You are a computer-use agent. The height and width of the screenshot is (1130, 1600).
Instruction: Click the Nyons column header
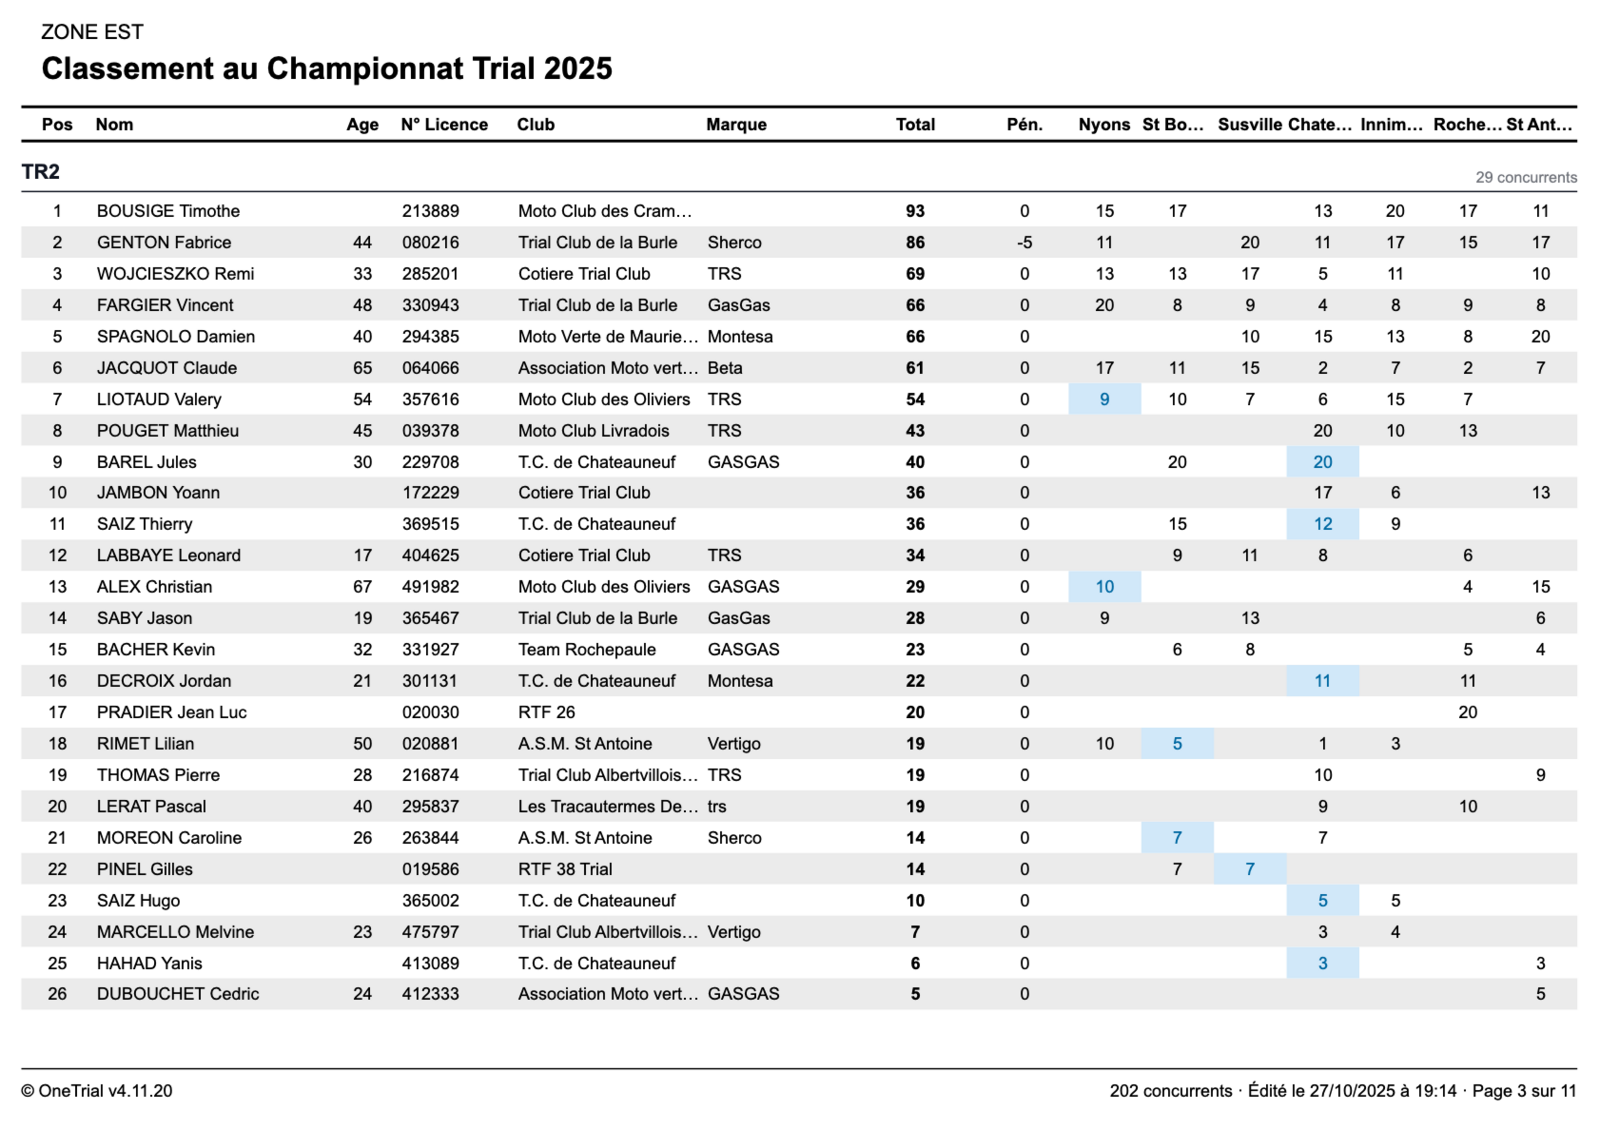click(x=1104, y=124)
